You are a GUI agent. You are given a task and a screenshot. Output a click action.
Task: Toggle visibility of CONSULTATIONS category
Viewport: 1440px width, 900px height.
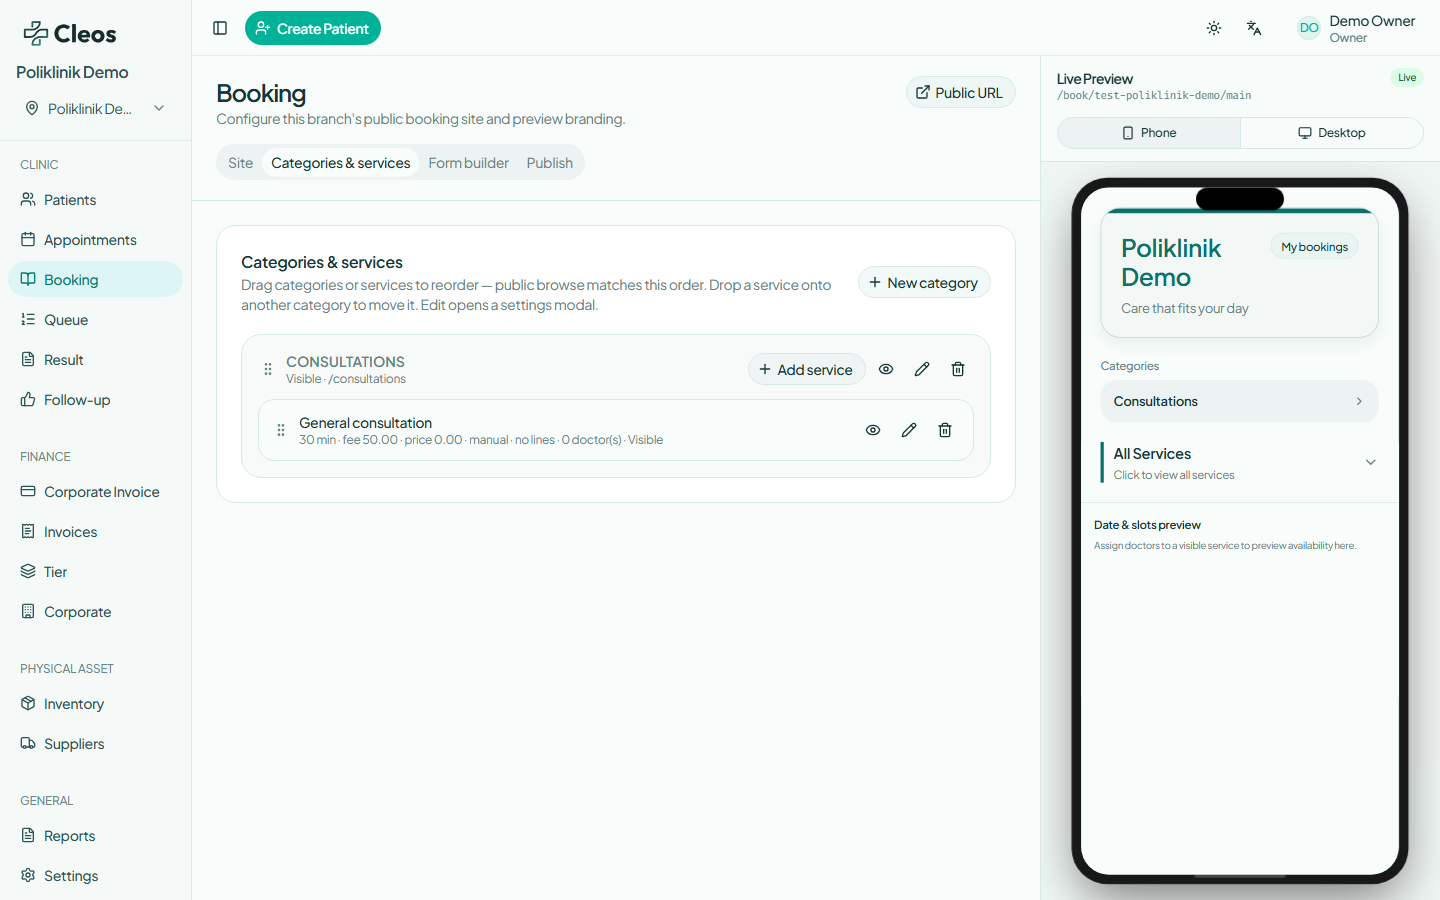[886, 369]
